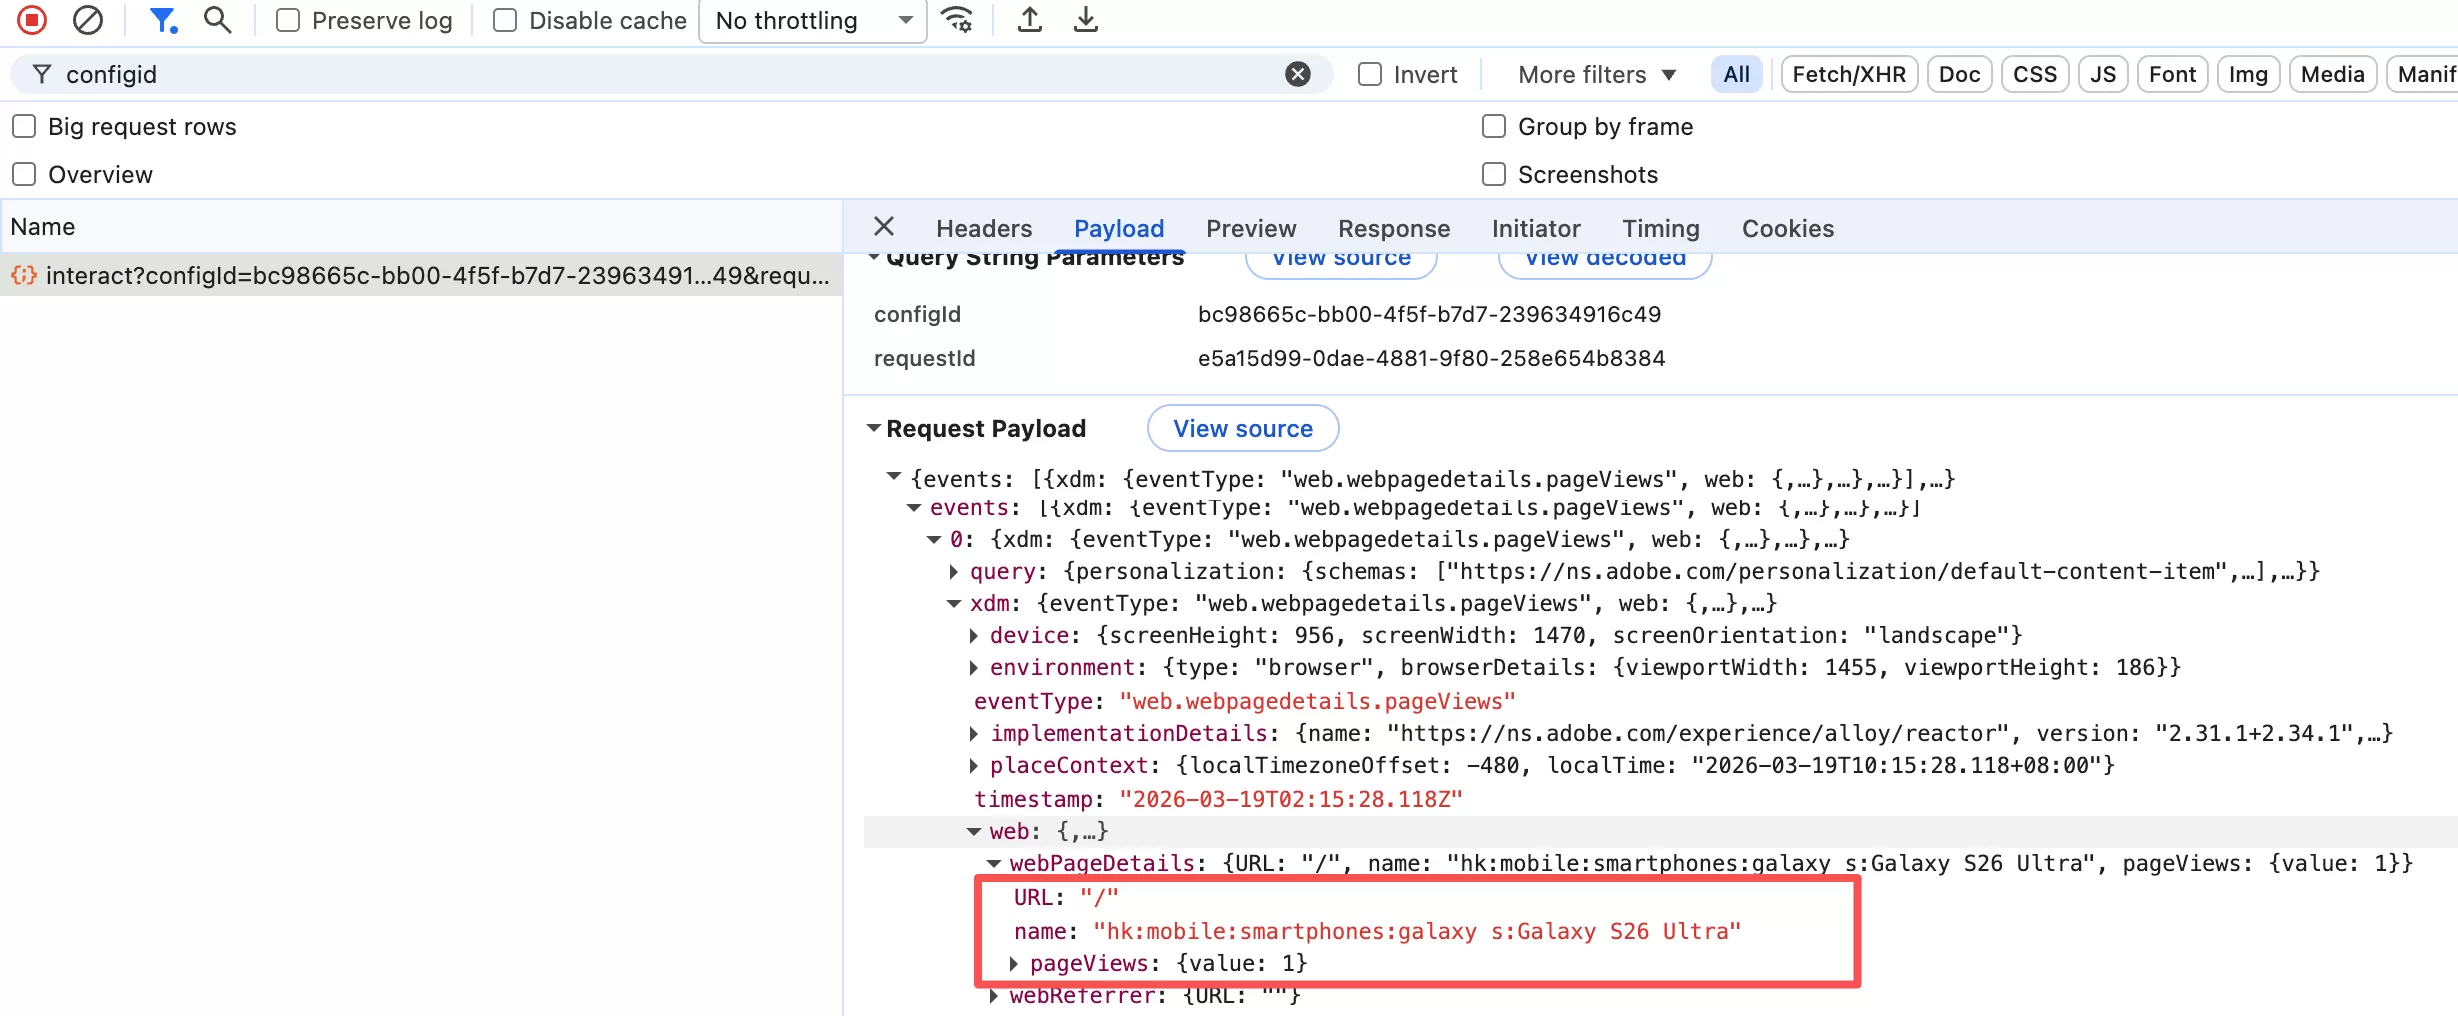Expand the pageViews node
2458x1016 pixels.
(x=1014, y=964)
